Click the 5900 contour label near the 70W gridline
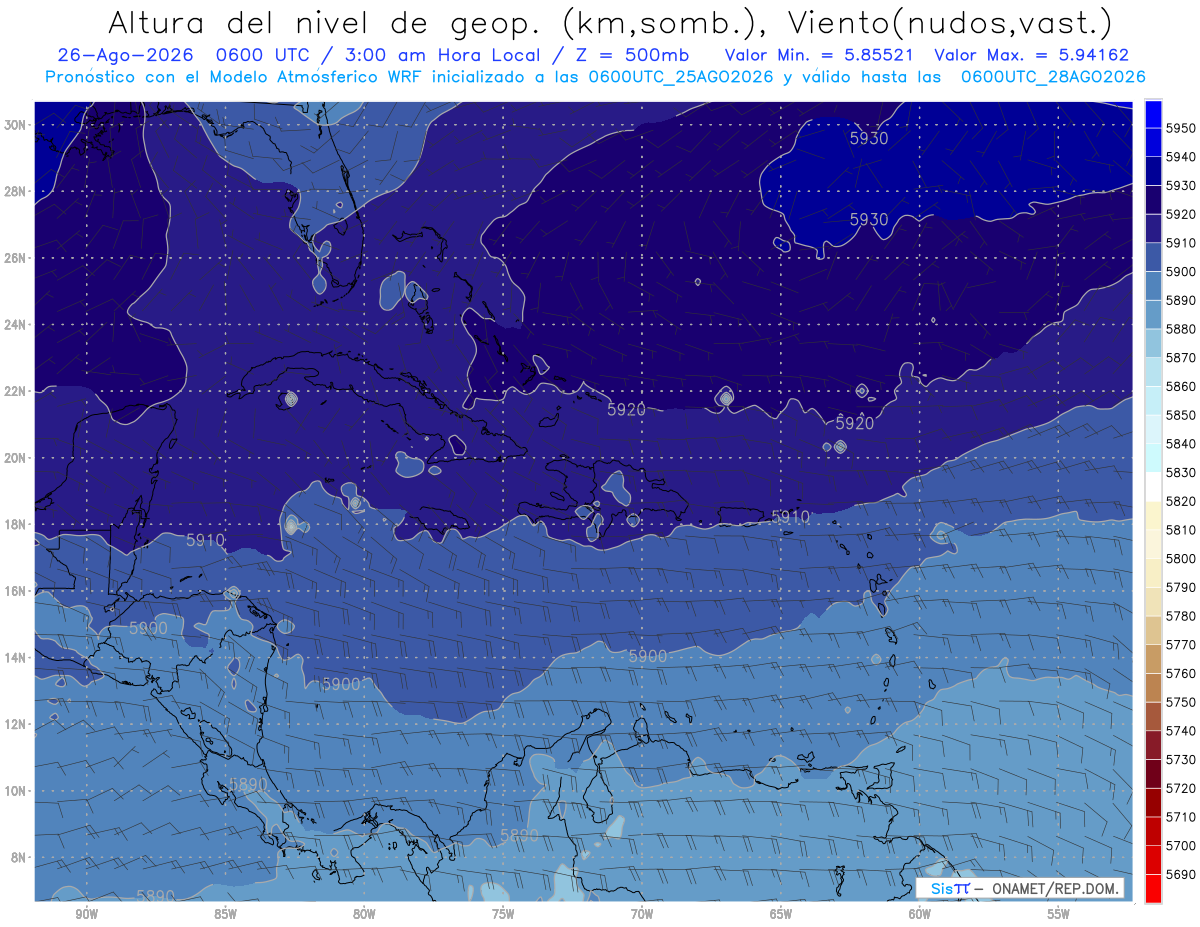 pos(647,656)
